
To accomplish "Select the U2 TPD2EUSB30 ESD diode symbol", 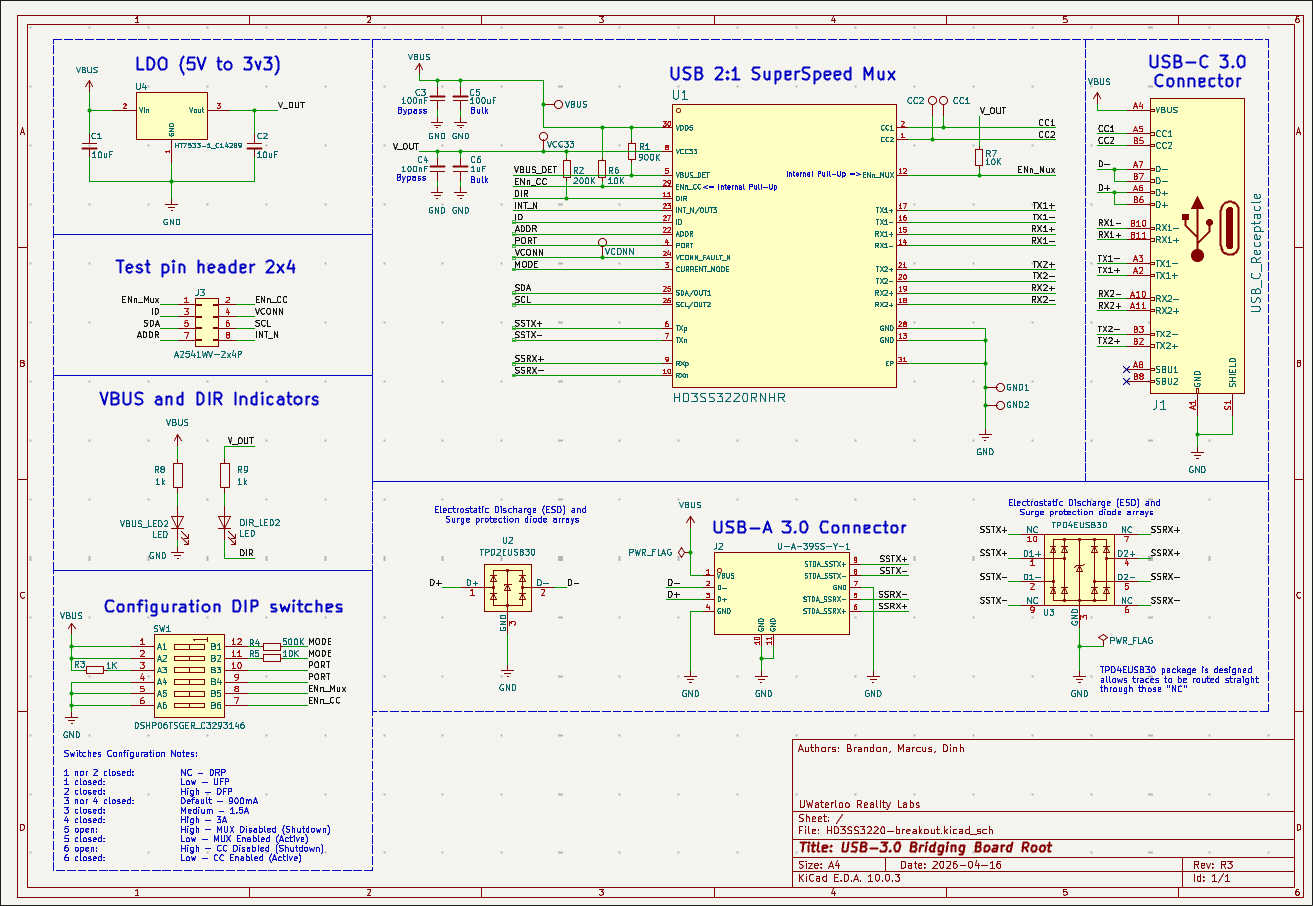I will coord(508,587).
